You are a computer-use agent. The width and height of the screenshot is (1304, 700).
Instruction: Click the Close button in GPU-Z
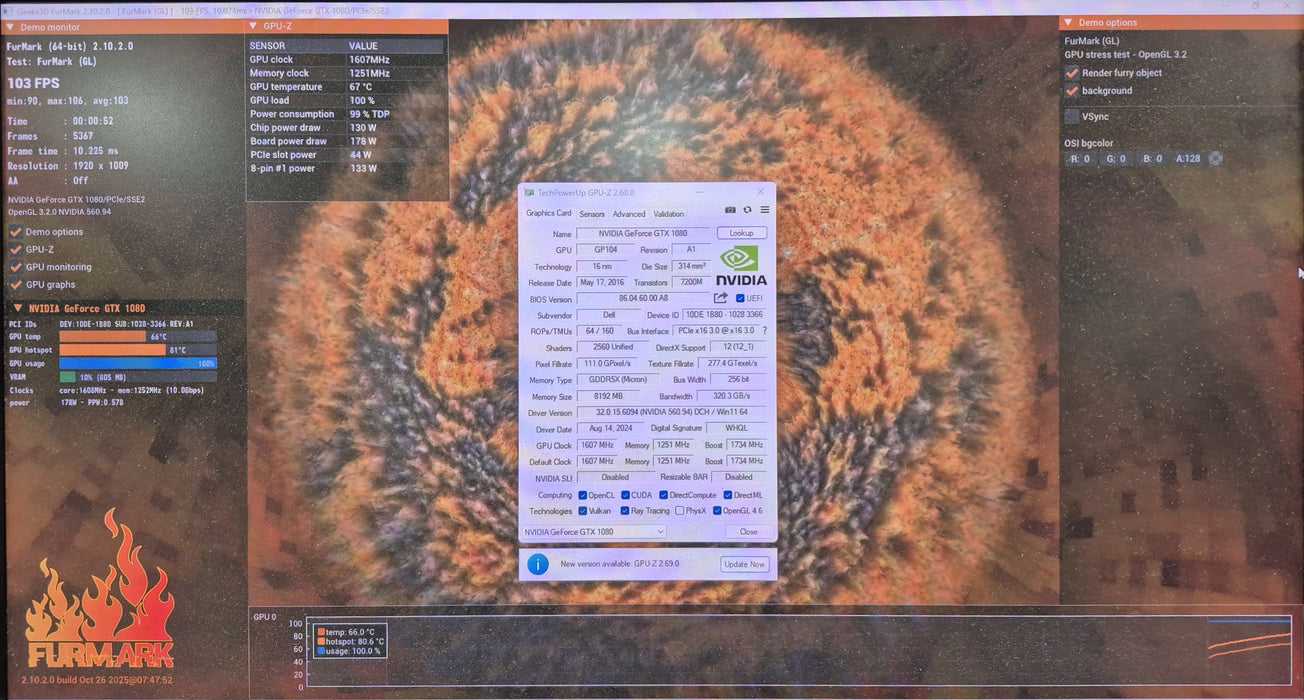coord(748,532)
